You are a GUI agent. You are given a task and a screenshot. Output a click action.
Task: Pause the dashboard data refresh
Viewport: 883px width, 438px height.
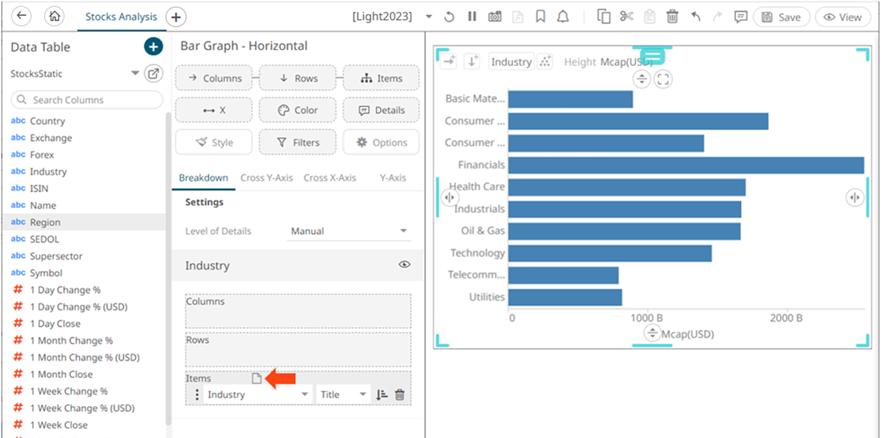(471, 17)
